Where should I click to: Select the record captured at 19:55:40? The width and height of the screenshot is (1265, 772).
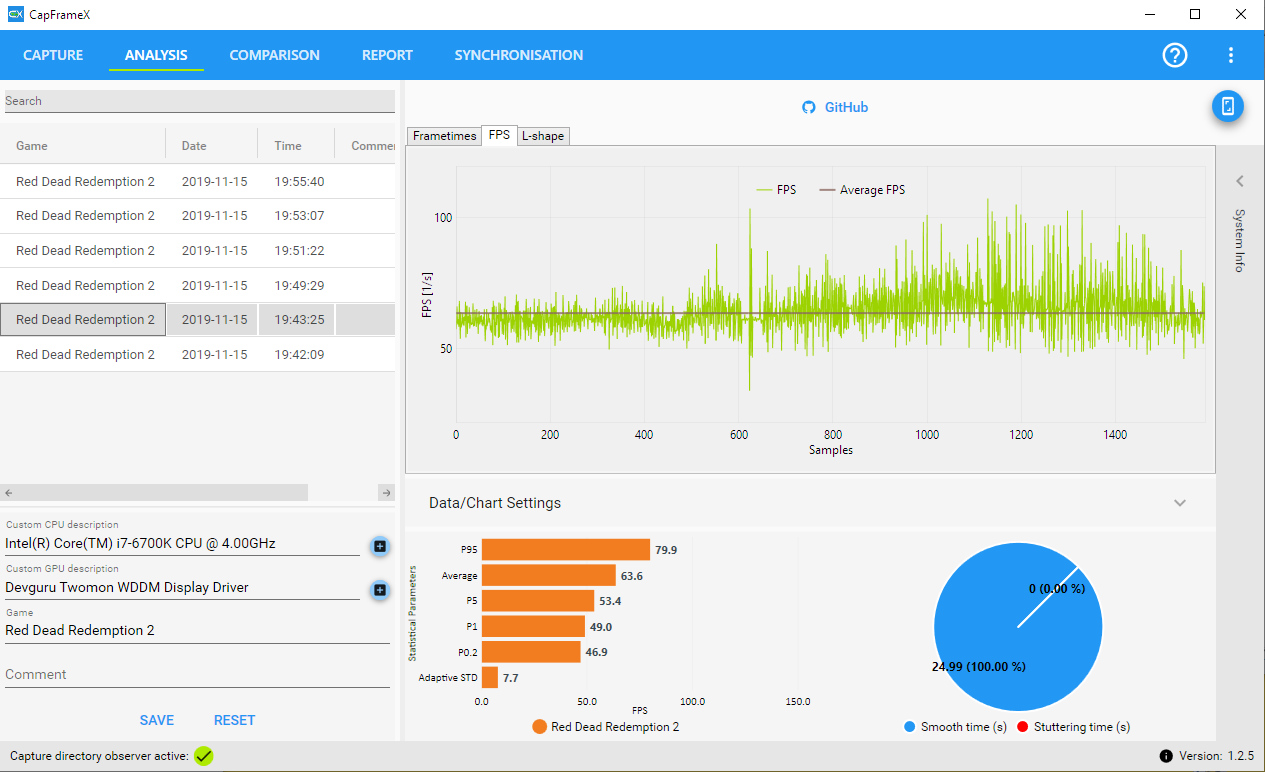198,181
